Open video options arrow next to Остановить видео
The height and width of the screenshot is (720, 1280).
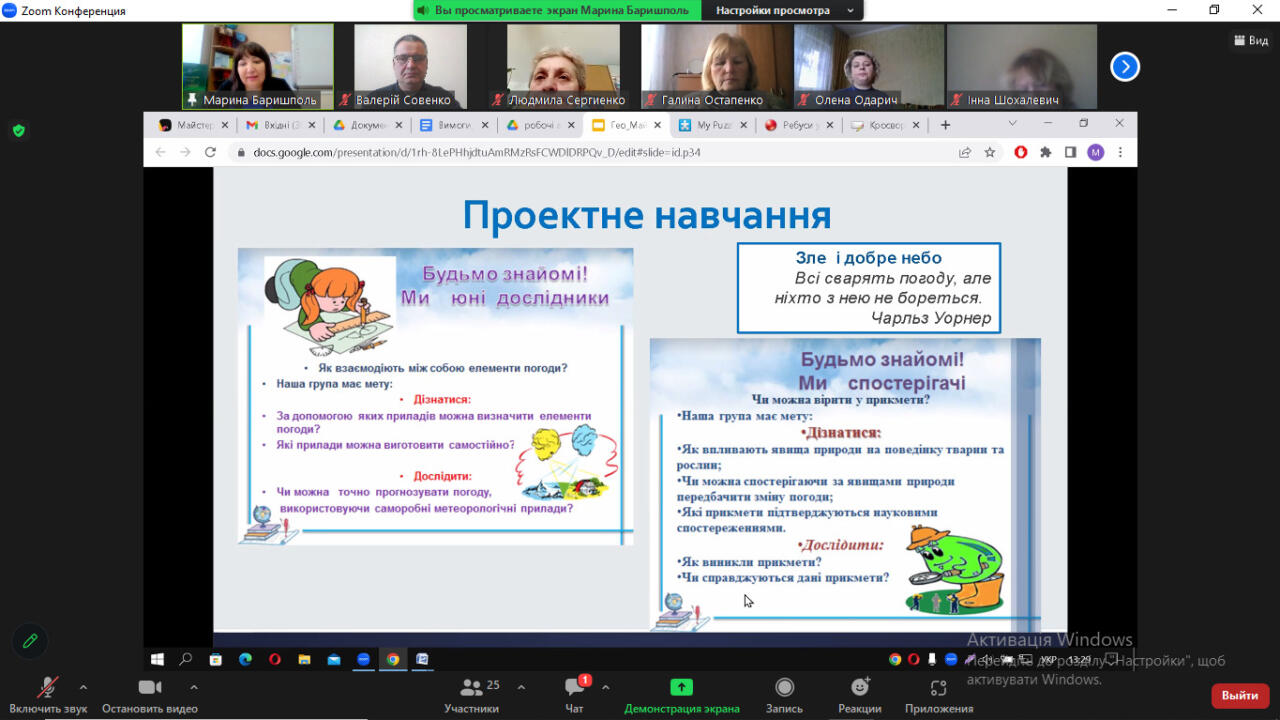(x=194, y=687)
